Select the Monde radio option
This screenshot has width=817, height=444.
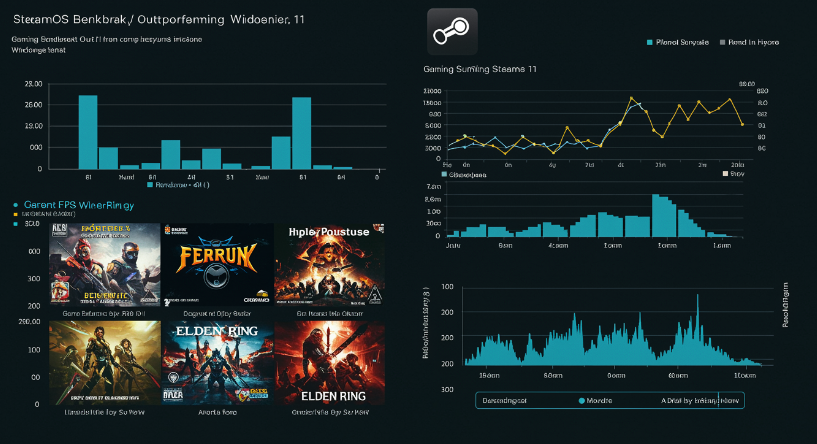click(x=581, y=401)
